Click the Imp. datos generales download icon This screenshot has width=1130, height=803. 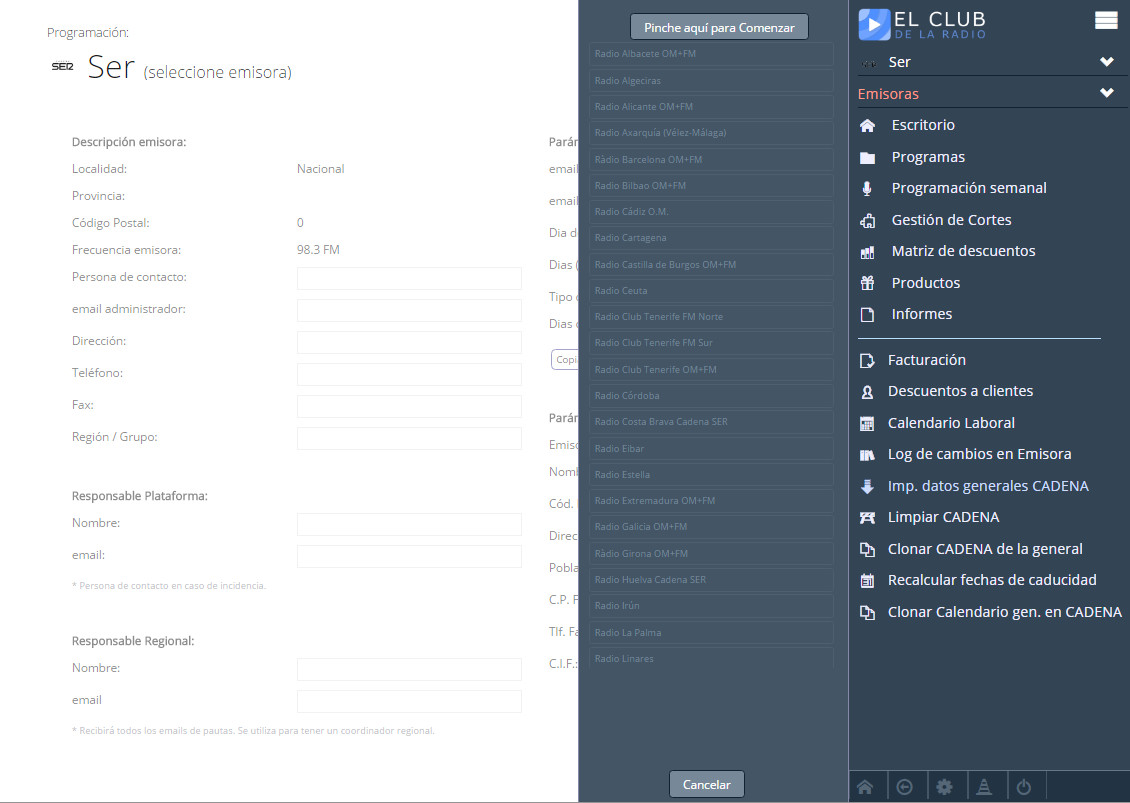click(867, 486)
